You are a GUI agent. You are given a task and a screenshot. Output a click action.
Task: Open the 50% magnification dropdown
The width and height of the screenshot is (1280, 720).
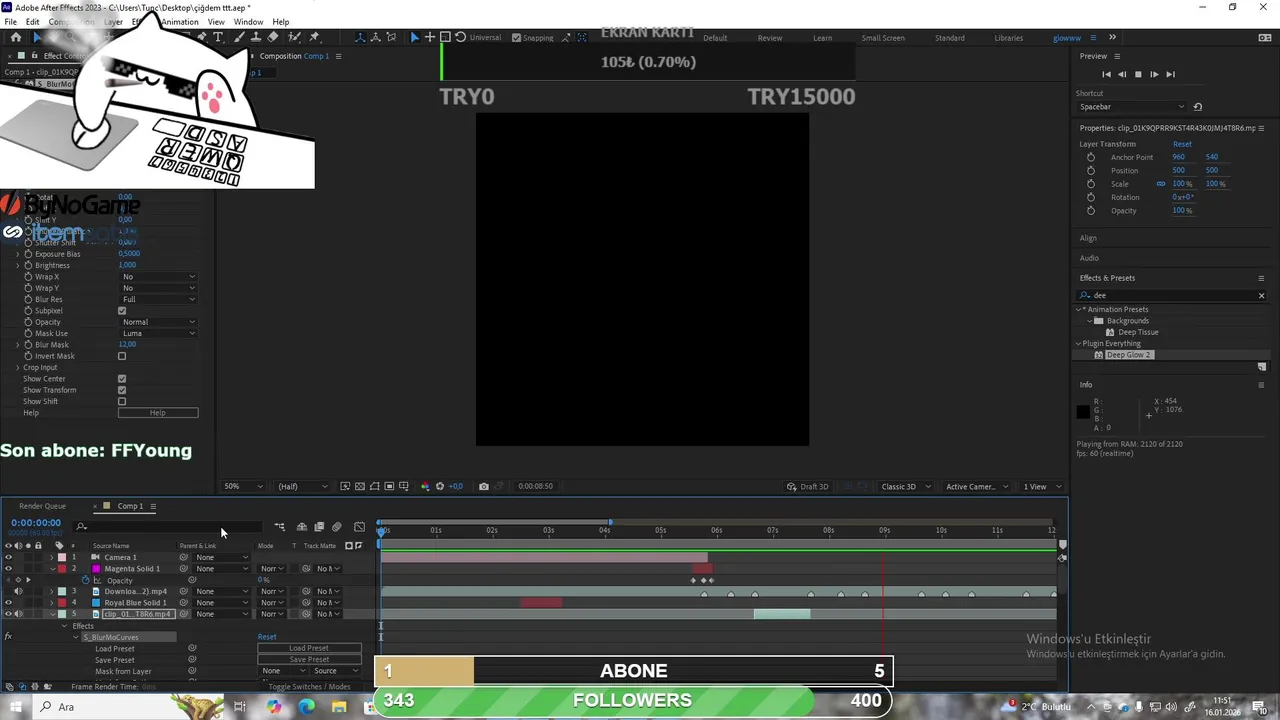coord(243,487)
